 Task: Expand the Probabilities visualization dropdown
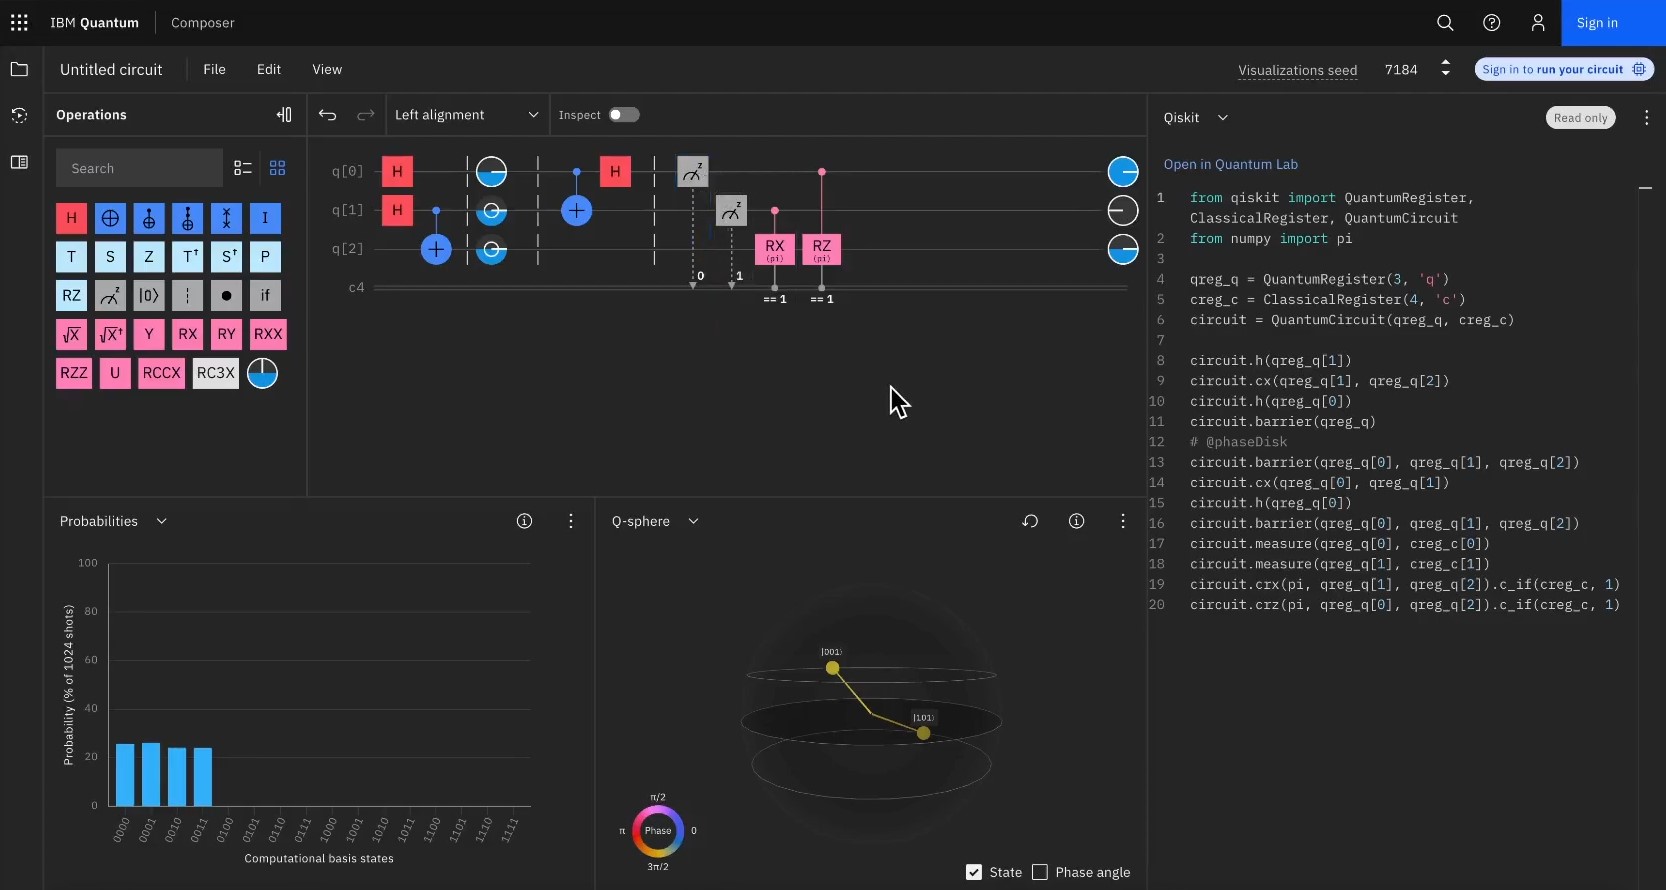114,521
